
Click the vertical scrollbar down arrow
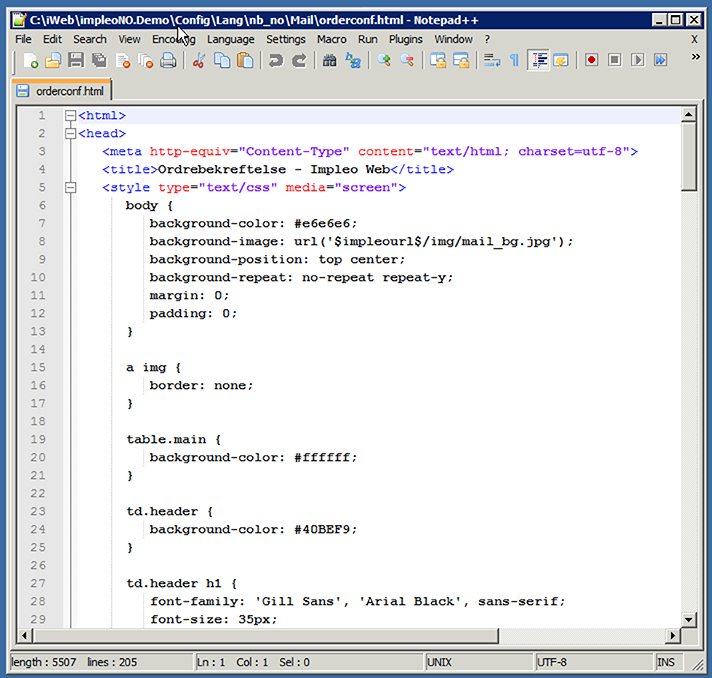[x=689, y=619]
